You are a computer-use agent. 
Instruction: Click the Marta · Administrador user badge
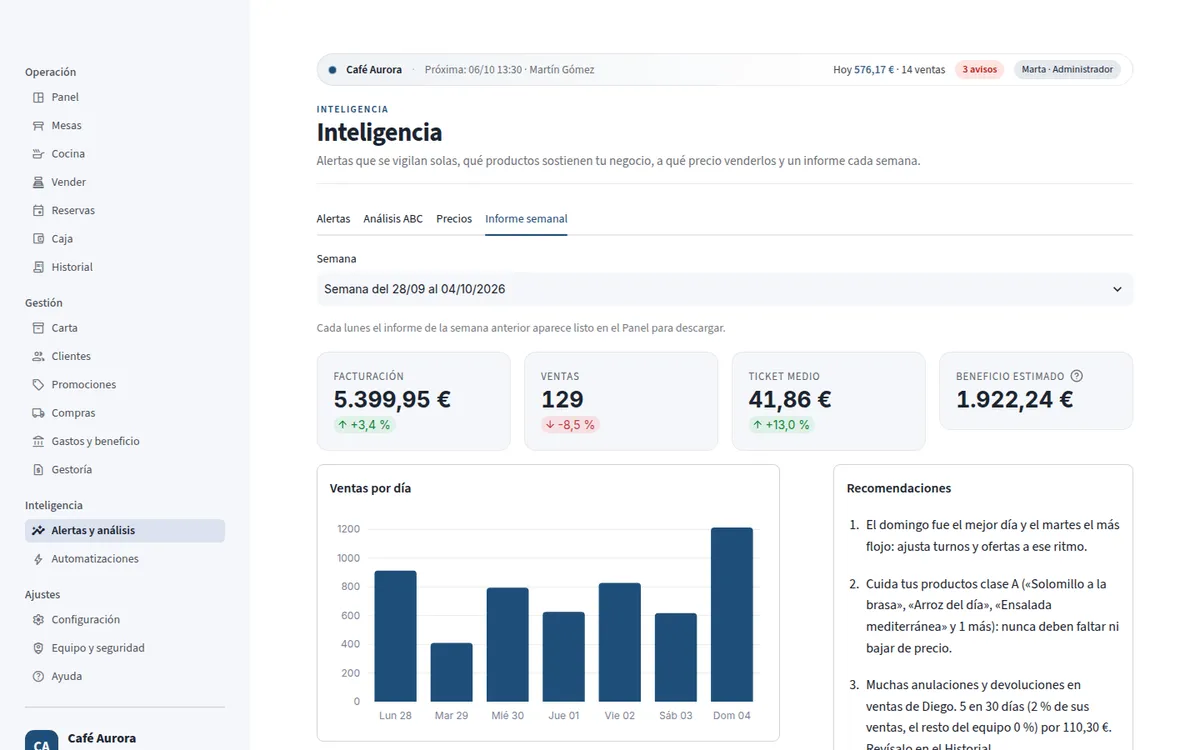pyautogui.click(x=1067, y=70)
